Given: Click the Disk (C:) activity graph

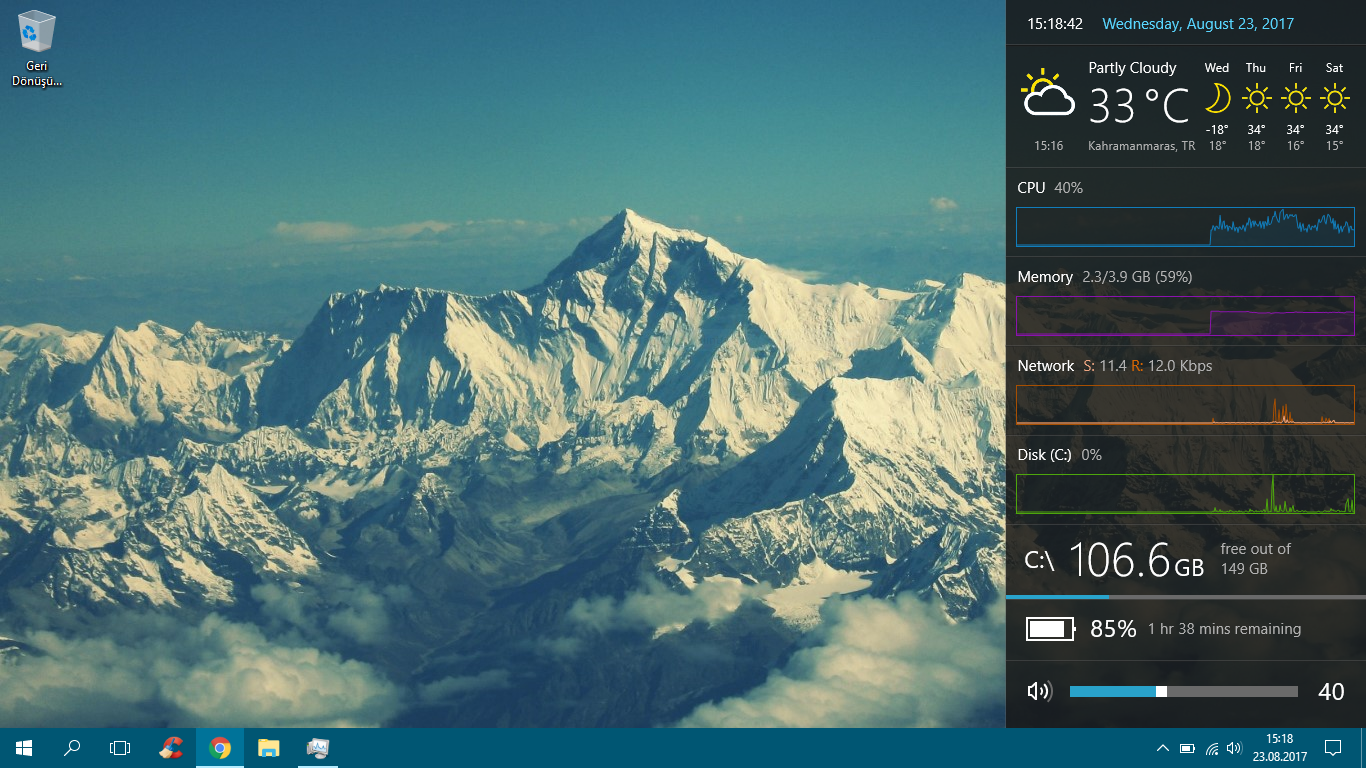Looking at the screenshot, I should click(1185, 494).
